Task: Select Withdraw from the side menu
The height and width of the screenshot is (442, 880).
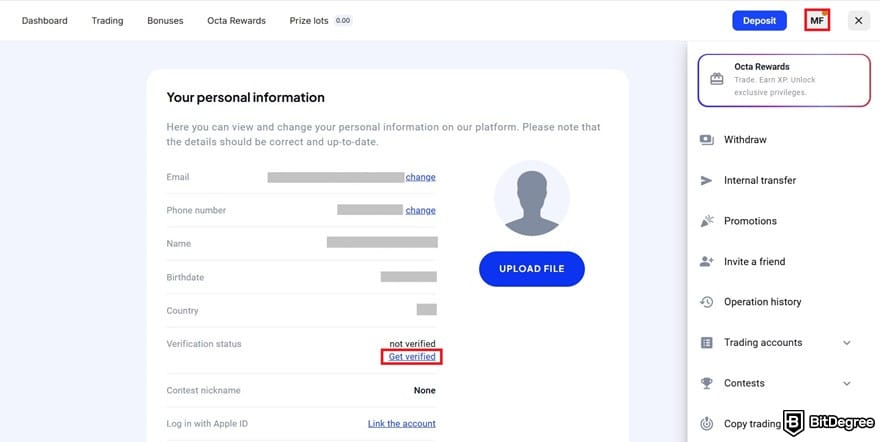Action: (745, 140)
